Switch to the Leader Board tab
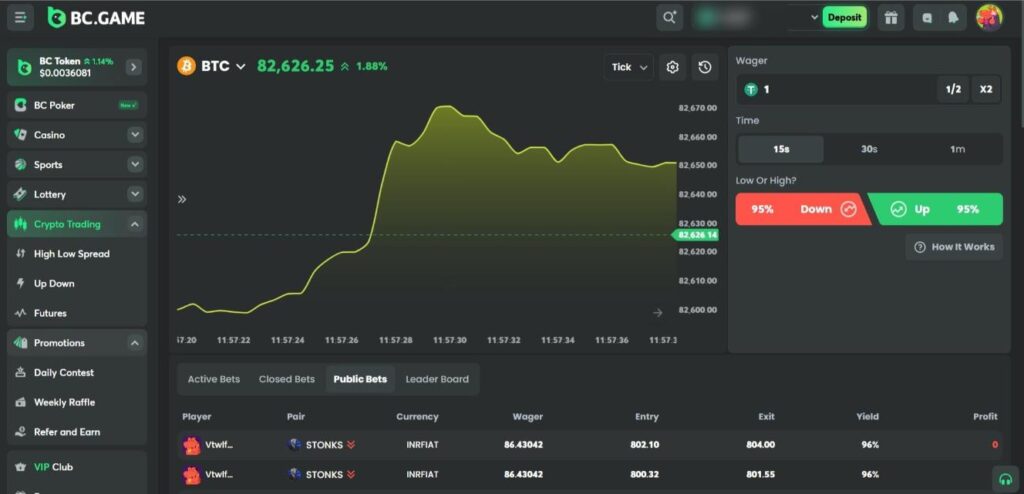Screen dimensions: 1024x494 (437, 379)
